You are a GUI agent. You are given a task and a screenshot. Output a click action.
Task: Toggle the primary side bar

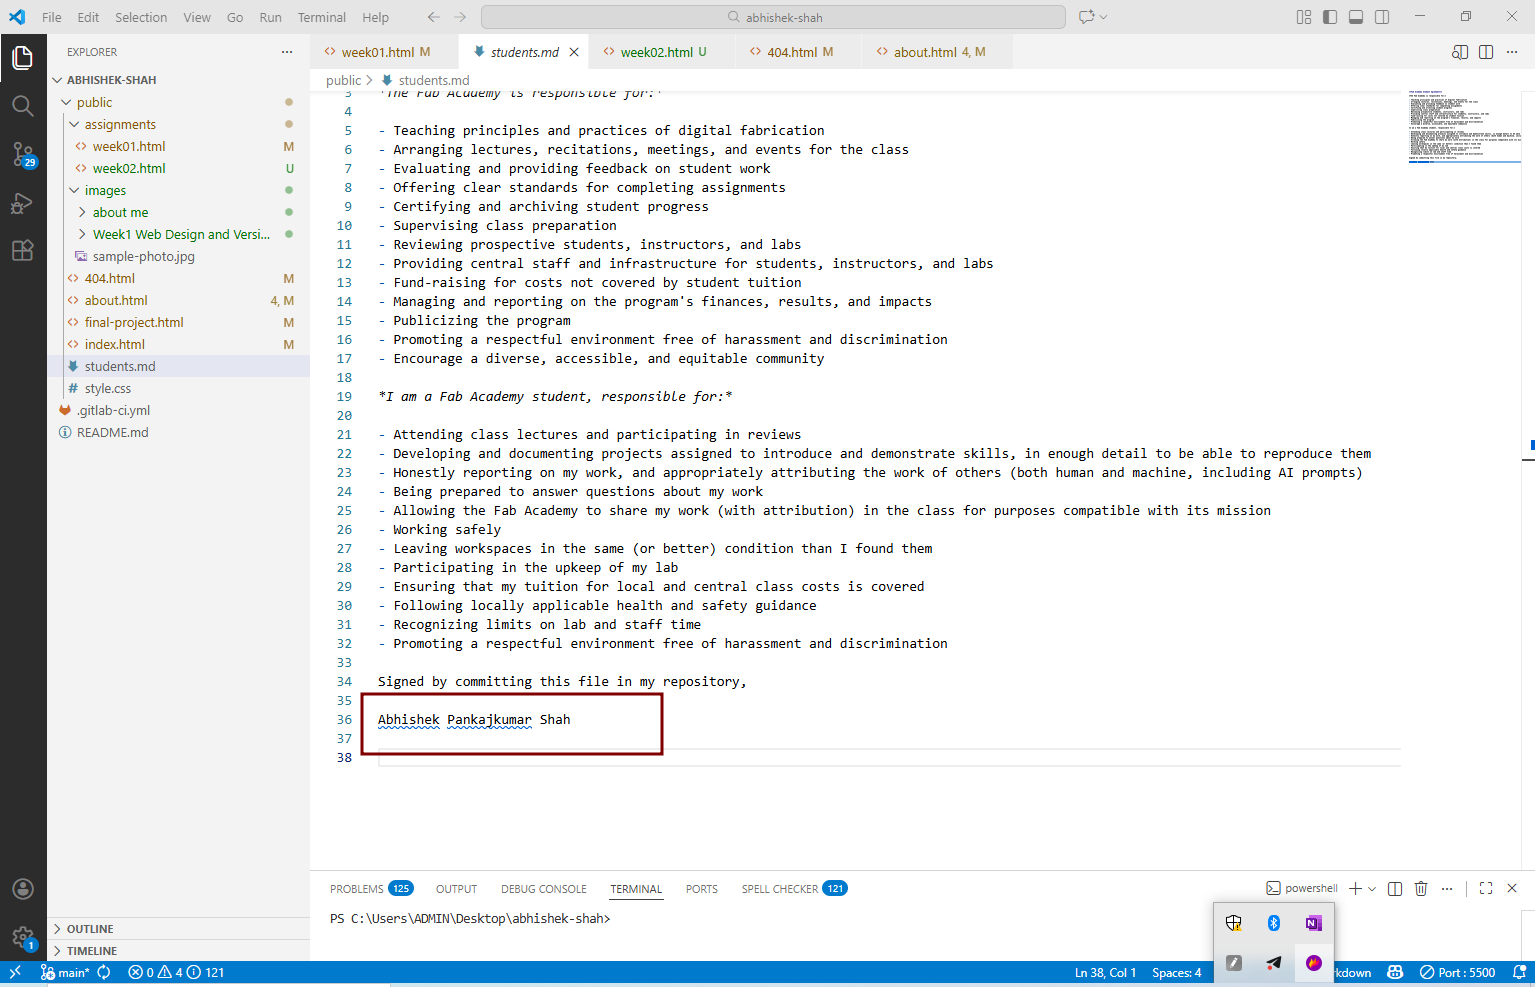coord(1330,17)
